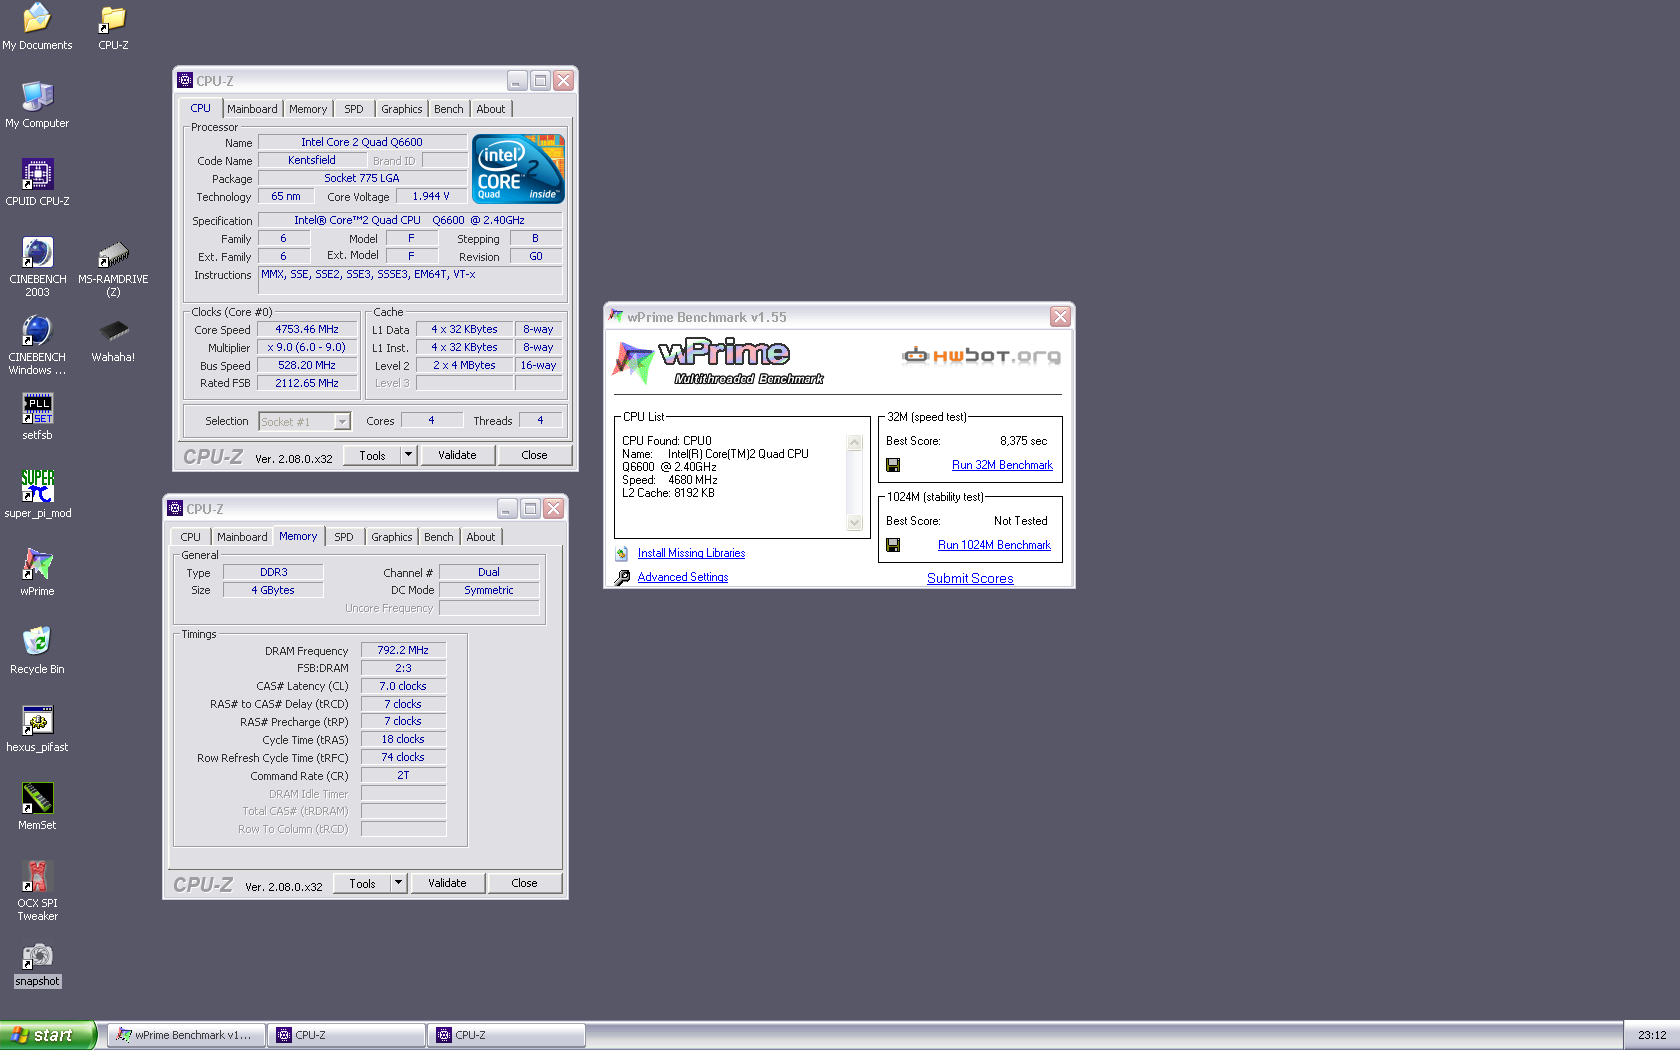Open Bench tab in top CPU-Z window

tap(449, 109)
